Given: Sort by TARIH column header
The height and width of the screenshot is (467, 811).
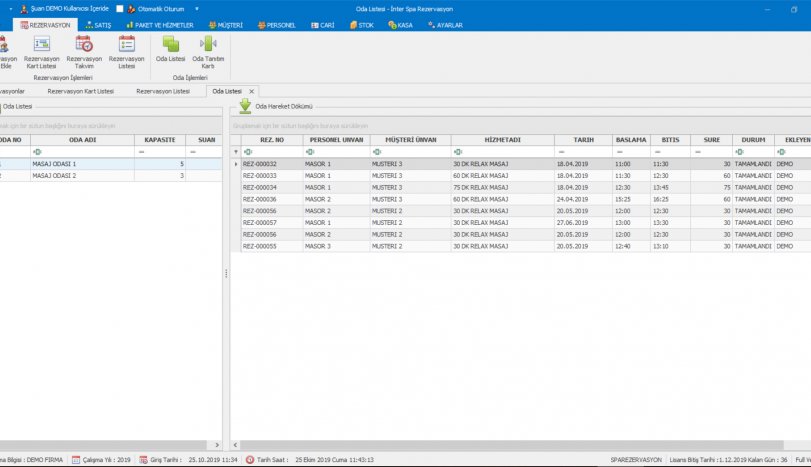Looking at the screenshot, I should click(583, 140).
